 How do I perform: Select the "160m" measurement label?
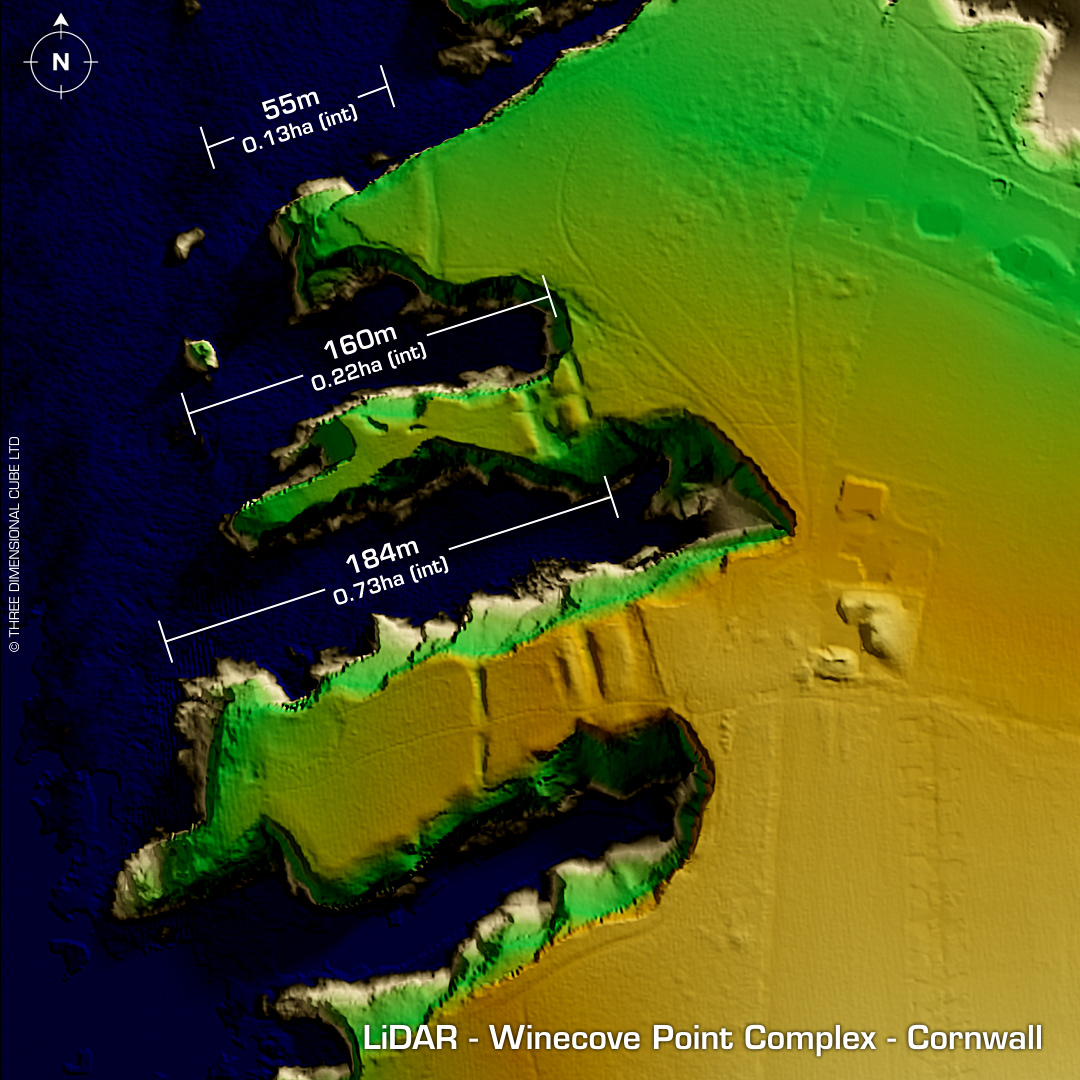[x=360, y=342]
